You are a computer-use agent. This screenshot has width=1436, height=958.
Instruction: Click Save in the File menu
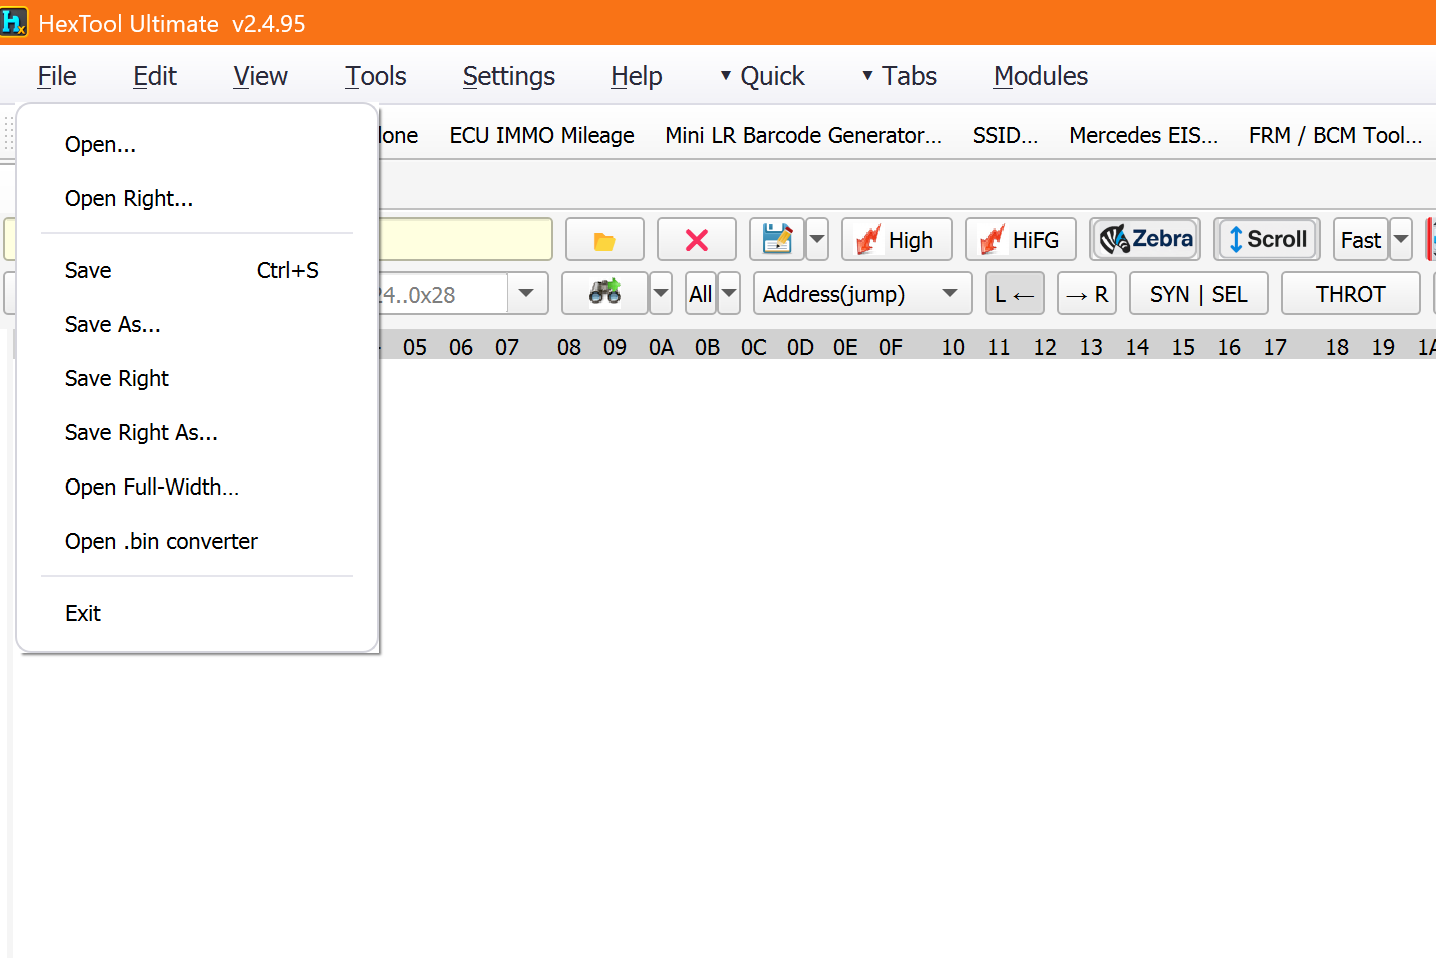point(197,270)
